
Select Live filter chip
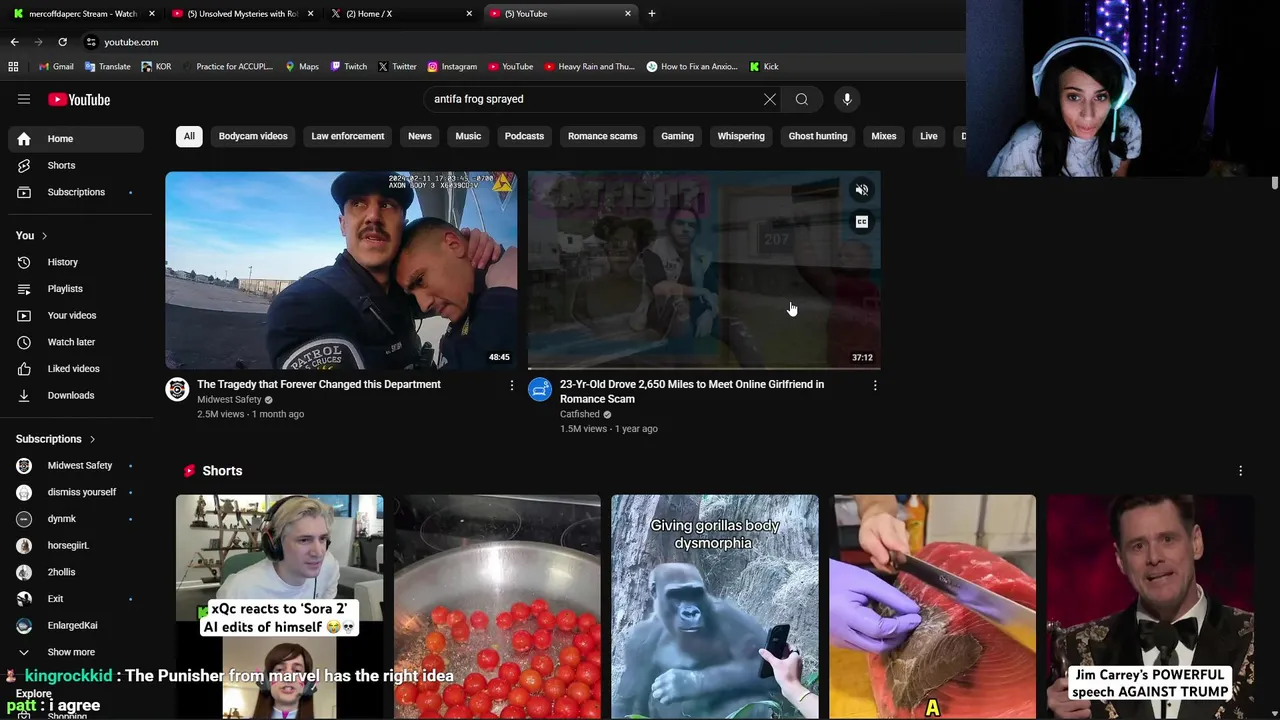click(929, 136)
